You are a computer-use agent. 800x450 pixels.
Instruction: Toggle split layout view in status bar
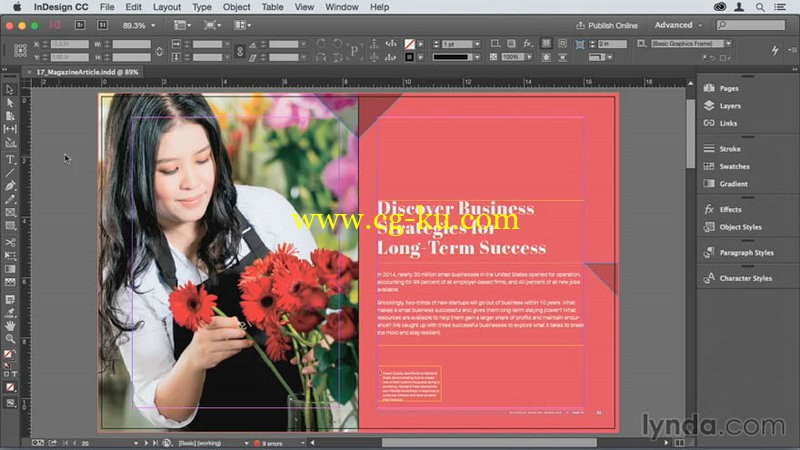[679, 443]
